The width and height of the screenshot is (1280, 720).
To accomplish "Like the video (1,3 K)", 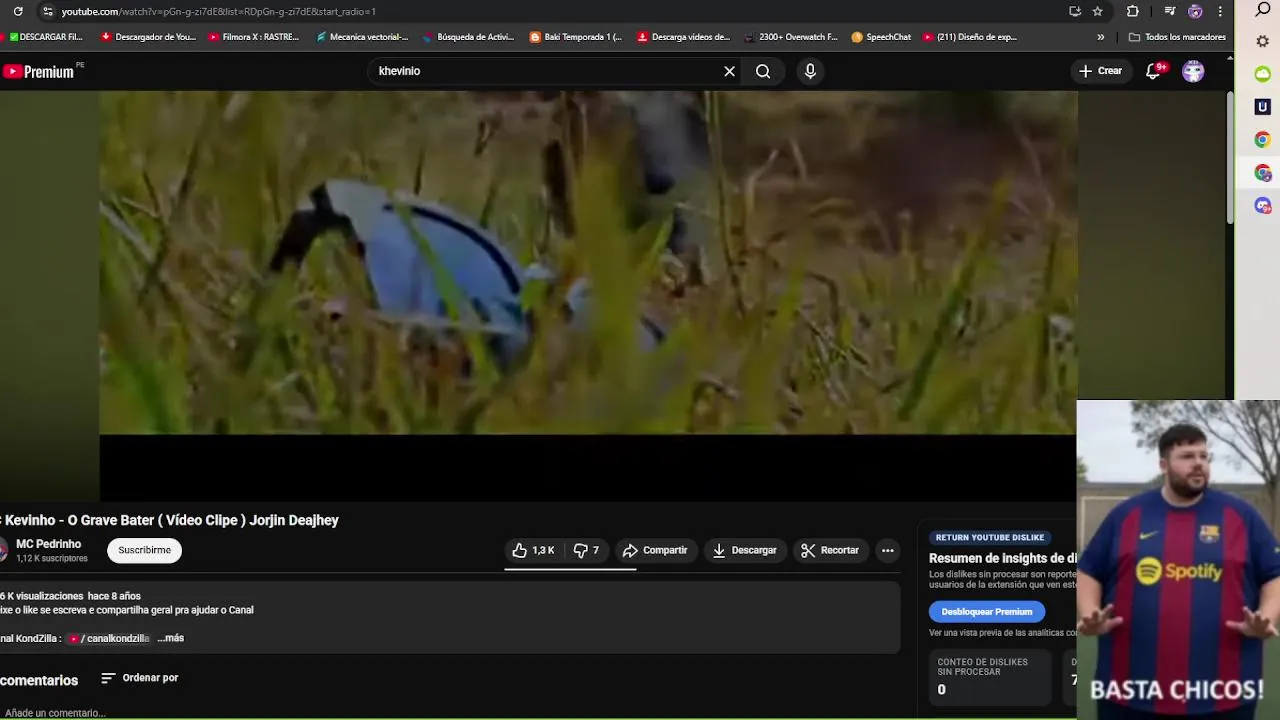I will tap(533, 550).
